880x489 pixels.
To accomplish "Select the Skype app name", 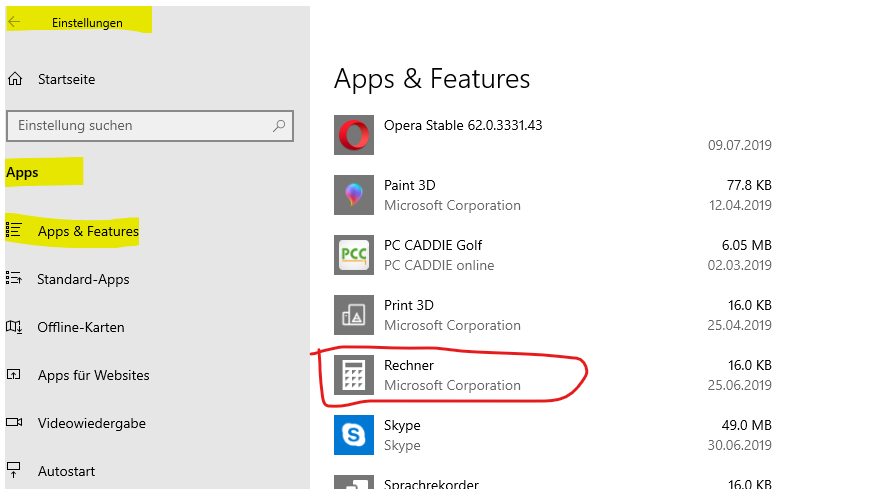I will [x=402, y=426].
